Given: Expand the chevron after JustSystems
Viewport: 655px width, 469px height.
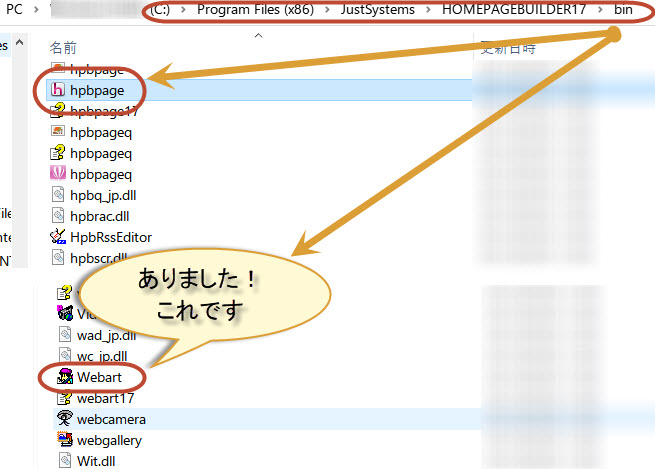Looking at the screenshot, I should (x=428, y=9).
